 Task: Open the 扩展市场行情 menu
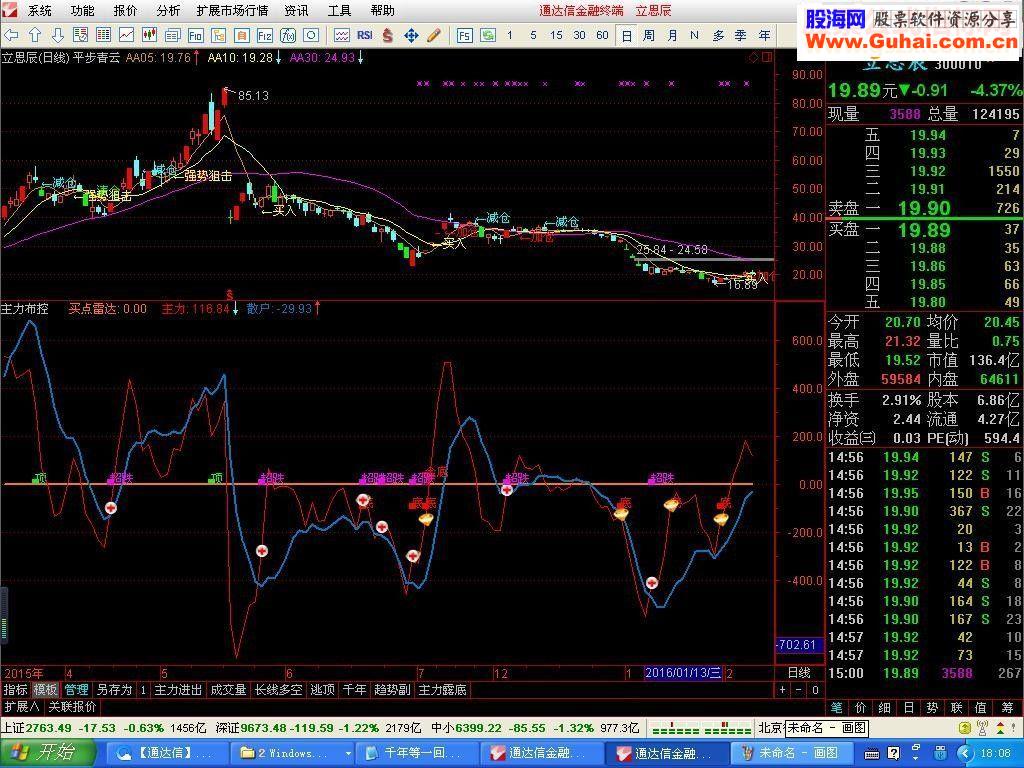(232, 10)
